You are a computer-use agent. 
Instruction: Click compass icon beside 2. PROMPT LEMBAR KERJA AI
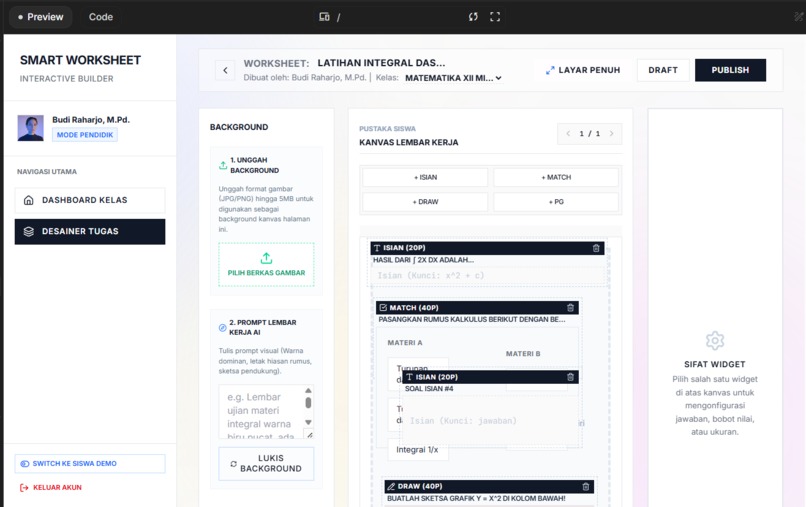click(x=223, y=328)
